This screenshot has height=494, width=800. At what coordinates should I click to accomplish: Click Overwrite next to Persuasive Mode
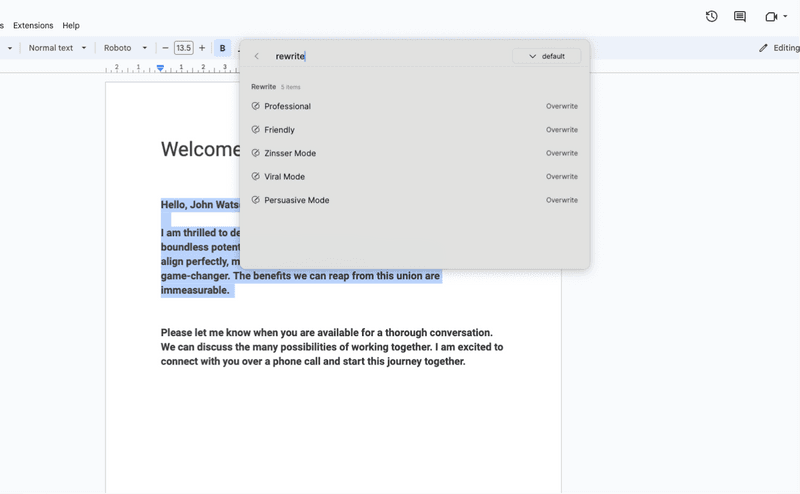pos(561,200)
